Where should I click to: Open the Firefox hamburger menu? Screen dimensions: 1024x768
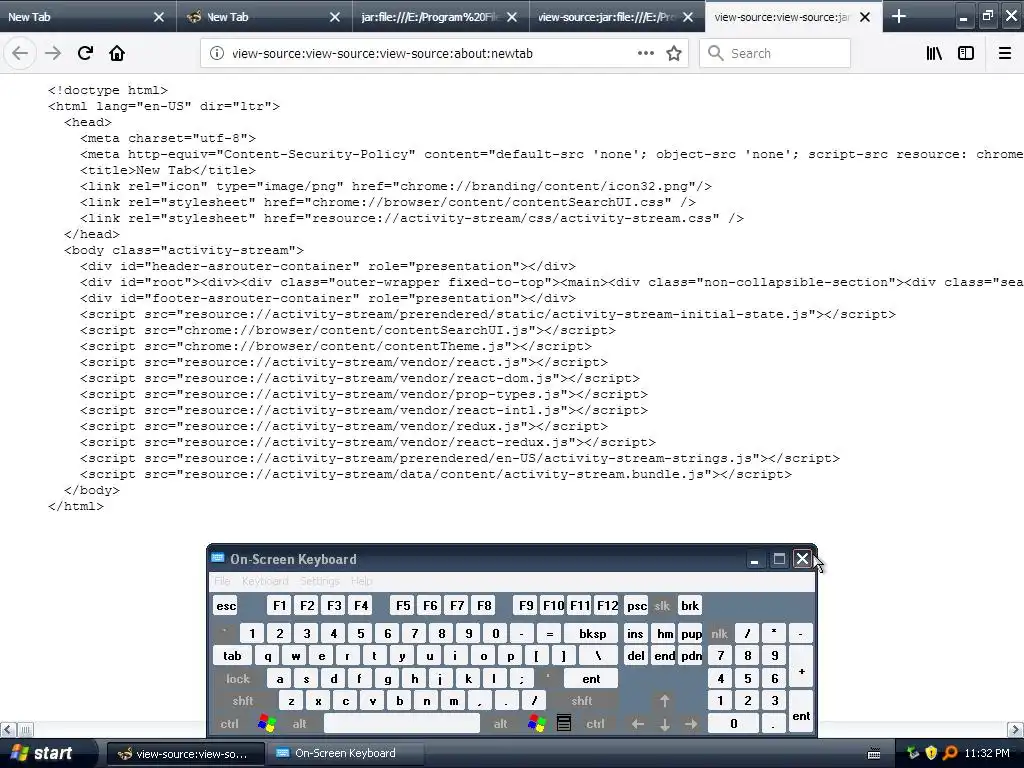(x=1005, y=53)
